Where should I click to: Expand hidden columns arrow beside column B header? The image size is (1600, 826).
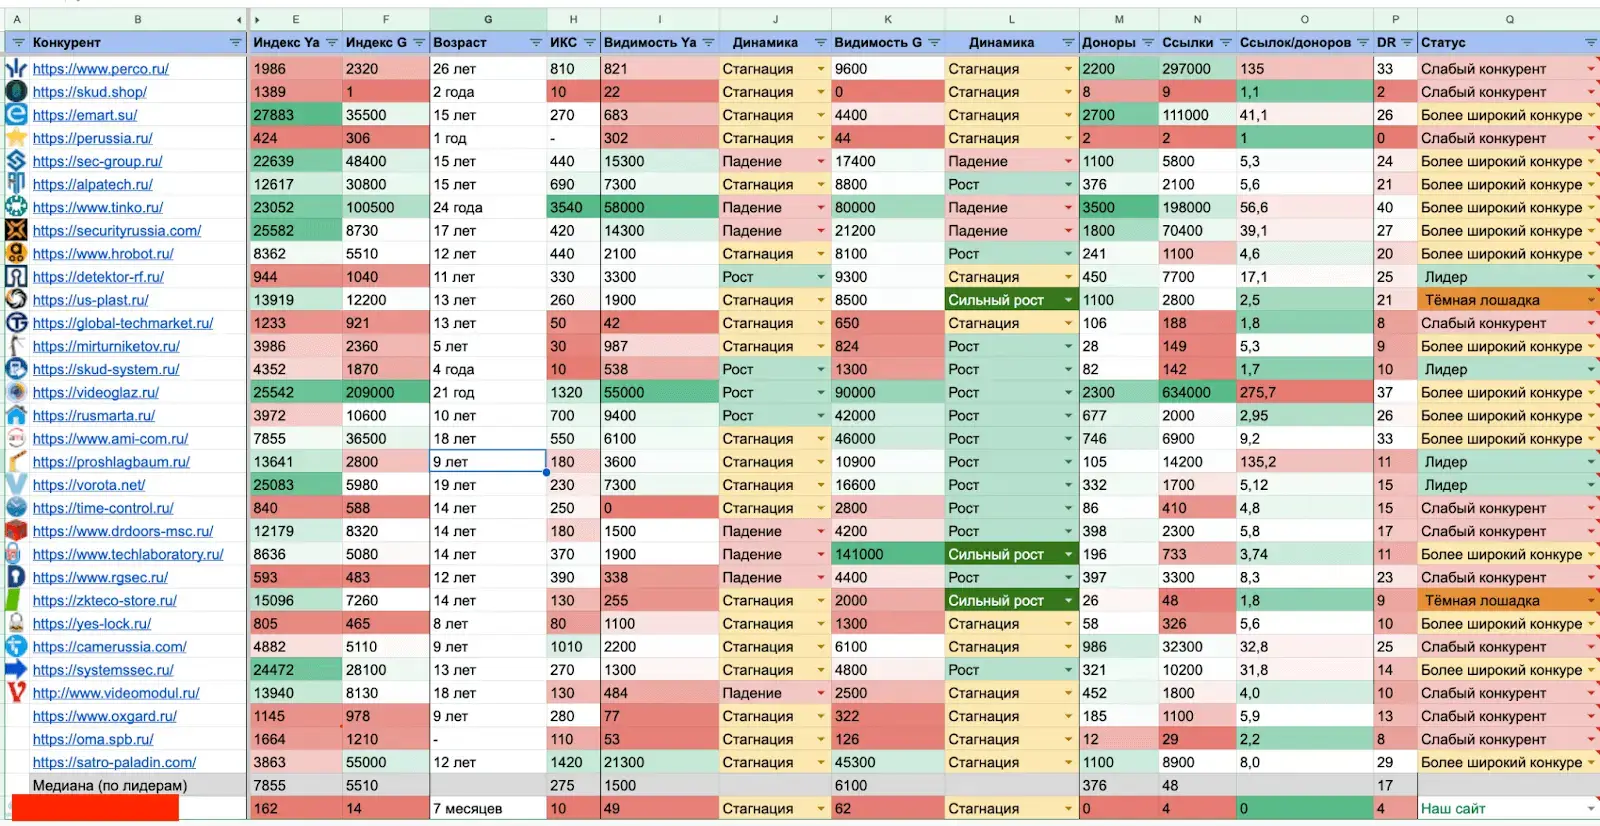[x=239, y=20]
